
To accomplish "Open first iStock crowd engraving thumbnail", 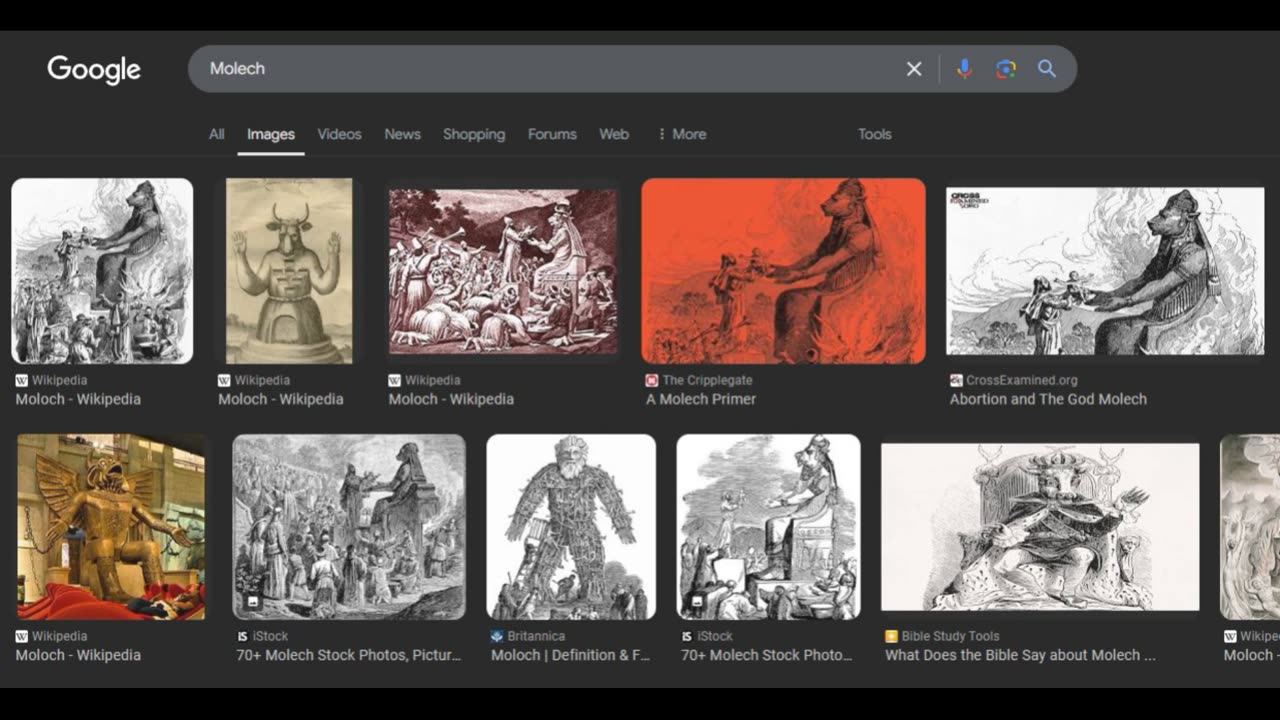I will coord(349,527).
